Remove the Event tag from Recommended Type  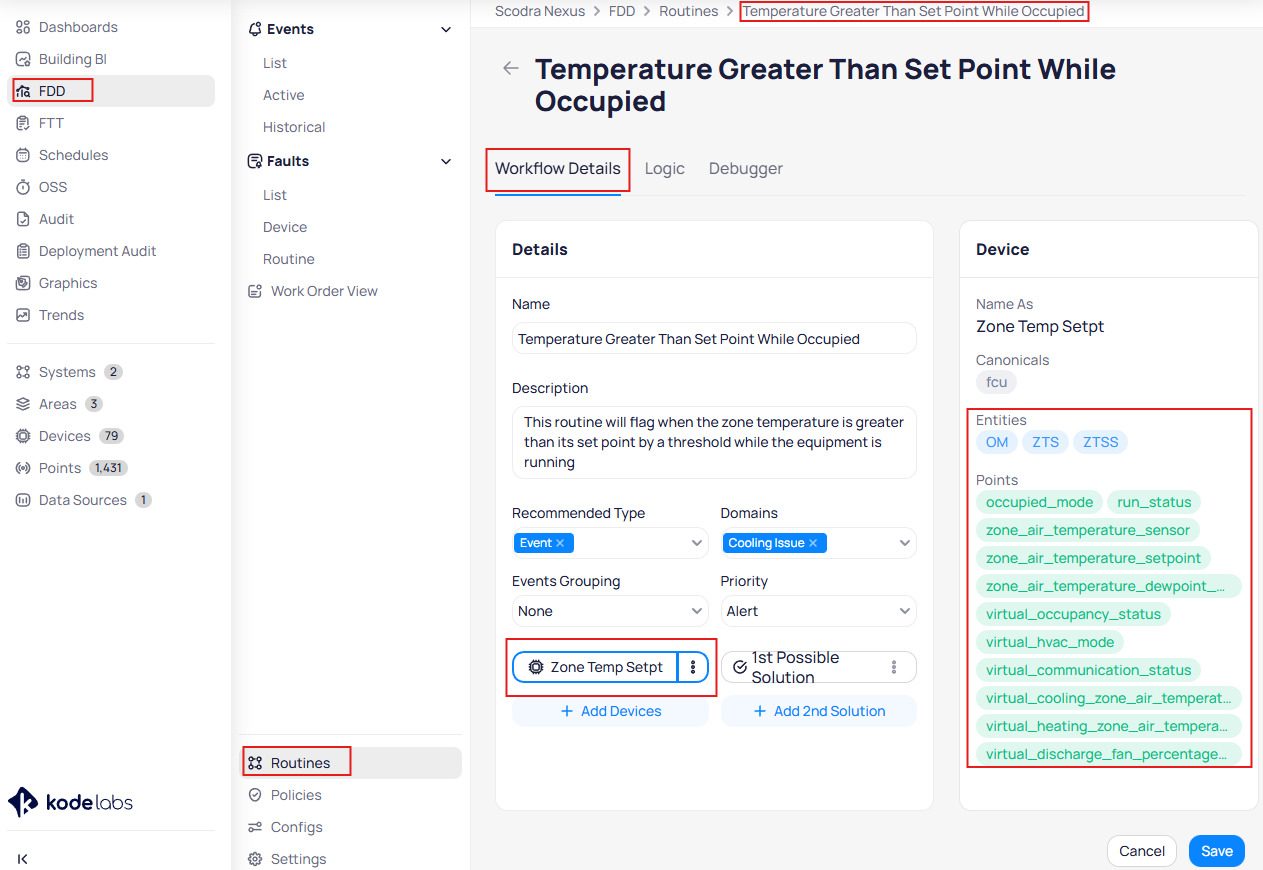560,543
